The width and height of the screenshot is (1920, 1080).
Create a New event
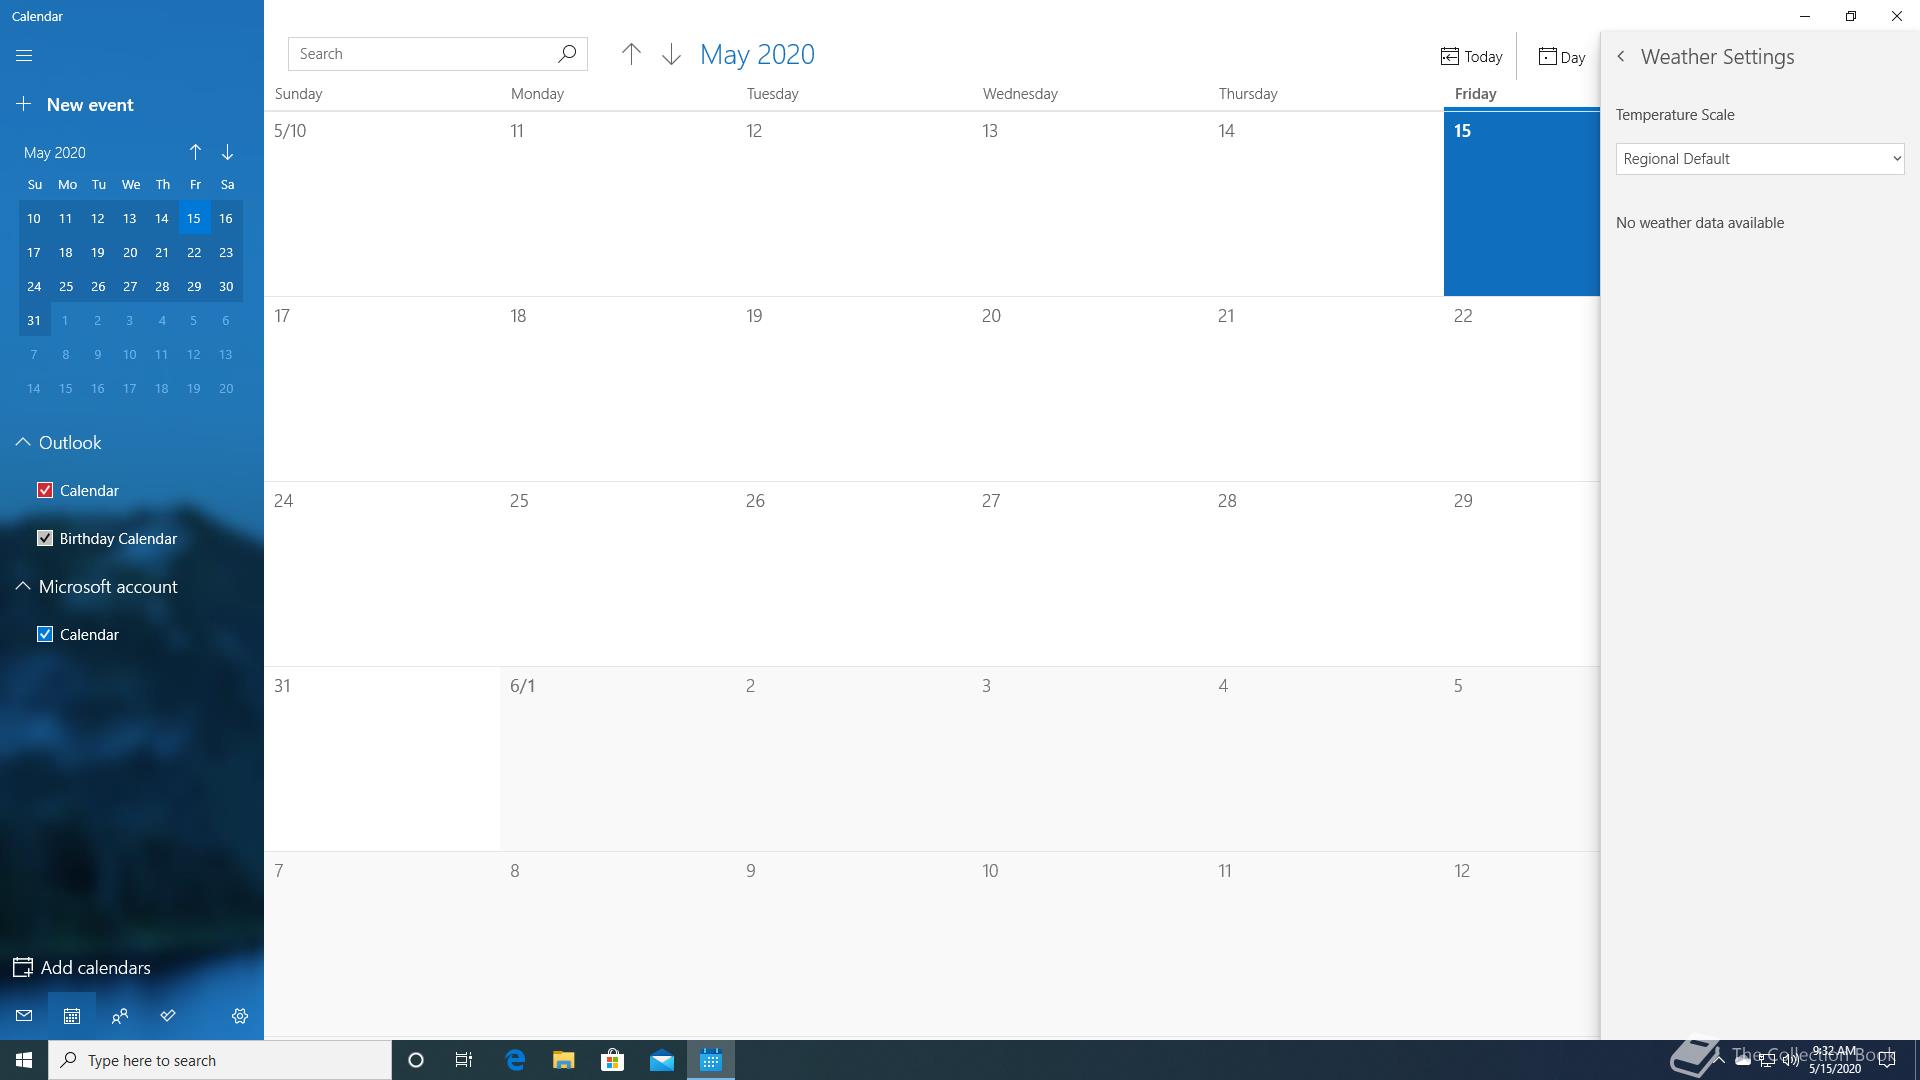pyautogui.click(x=75, y=105)
